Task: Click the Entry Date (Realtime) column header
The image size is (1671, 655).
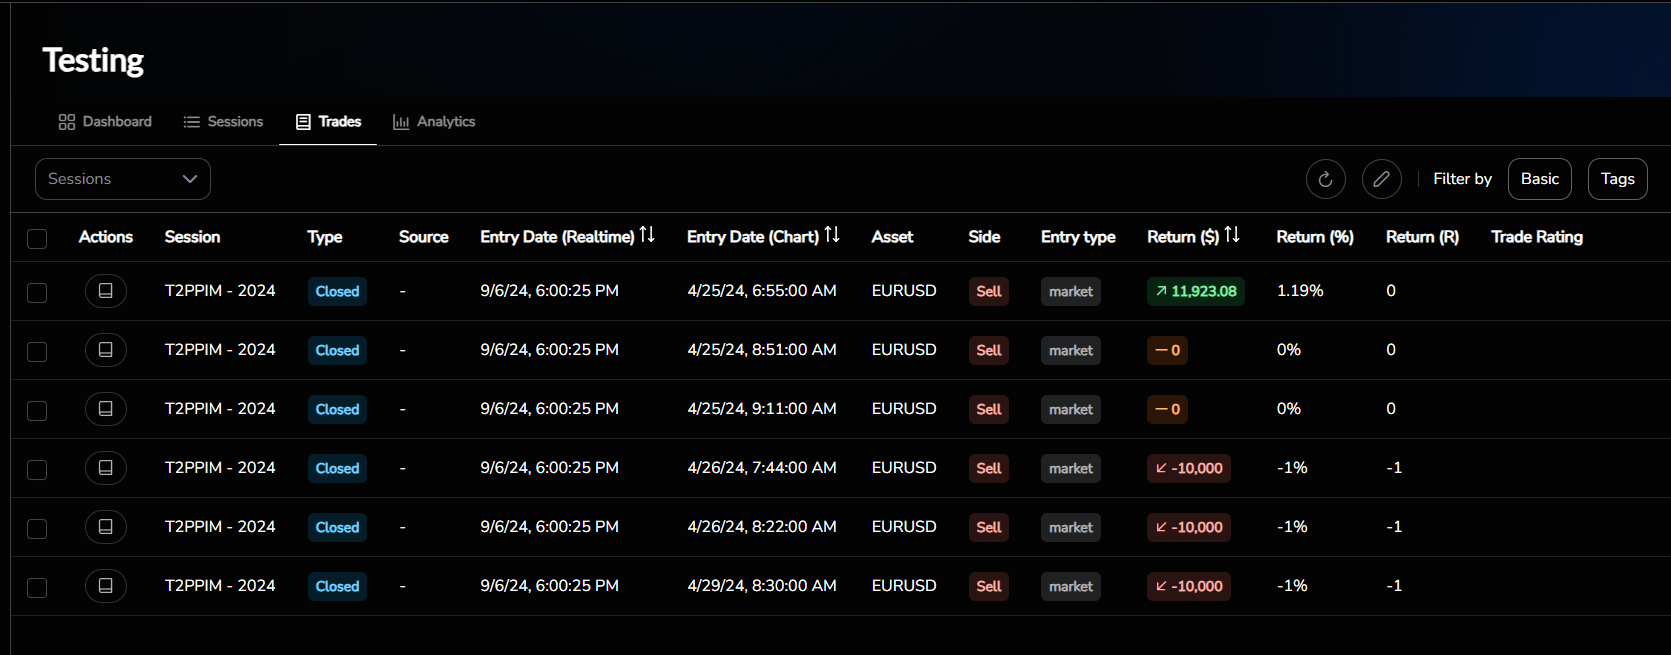Action: coord(557,237)
